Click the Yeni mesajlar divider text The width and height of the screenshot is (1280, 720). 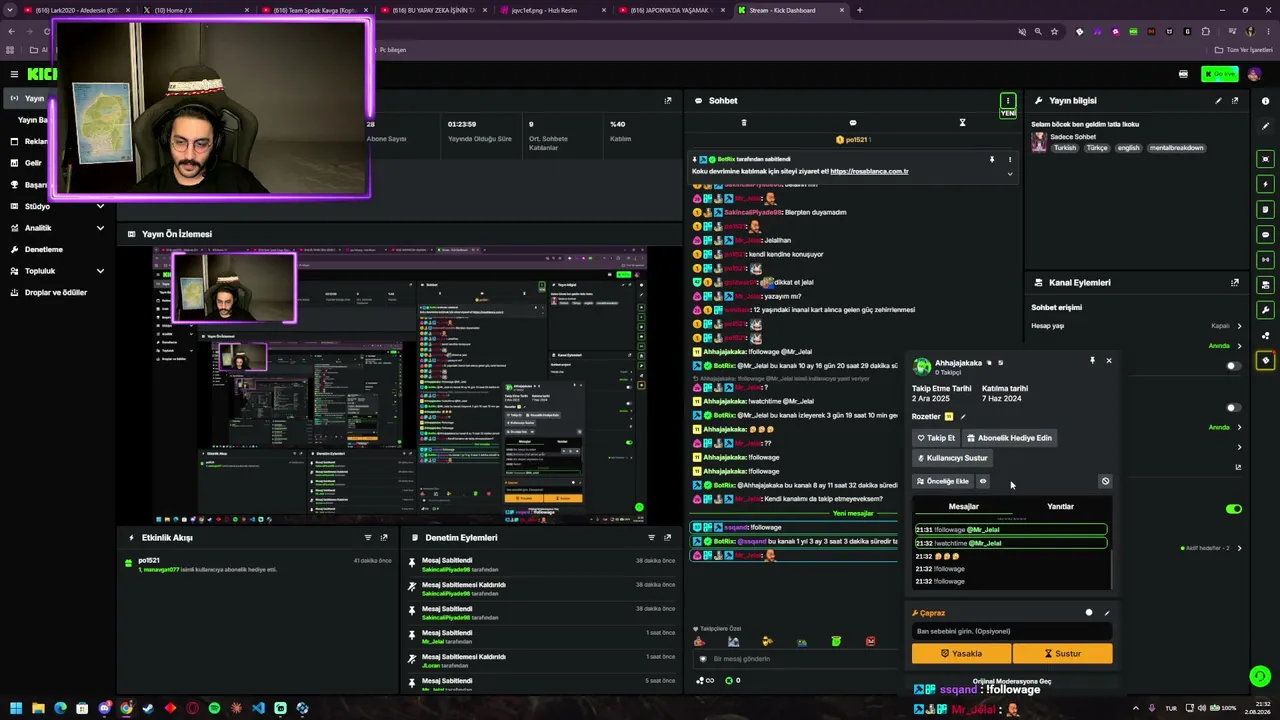tap(853, 513)
